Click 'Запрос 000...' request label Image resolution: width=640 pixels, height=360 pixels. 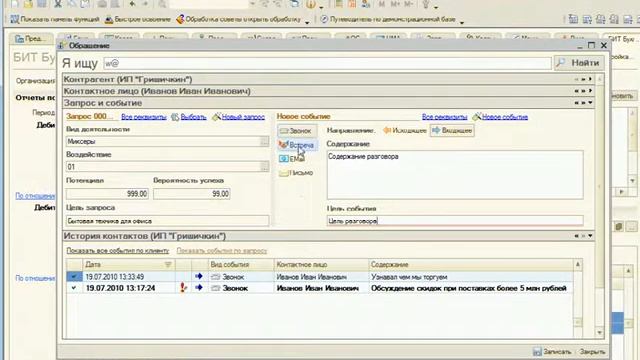tap(89, 116)
